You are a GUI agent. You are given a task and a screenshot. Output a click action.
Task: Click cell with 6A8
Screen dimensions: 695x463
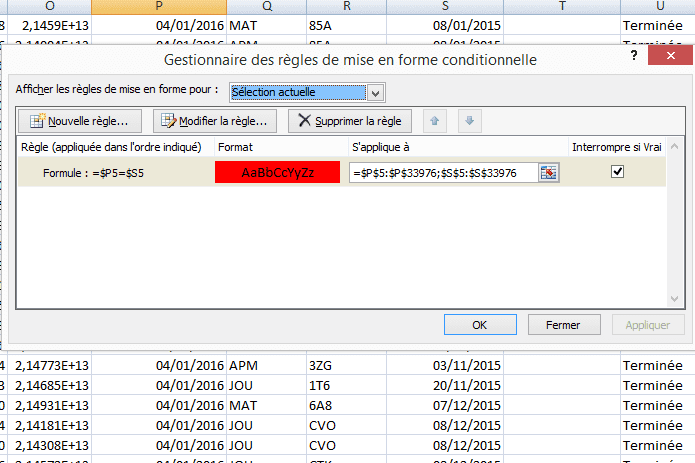point(347,405)
